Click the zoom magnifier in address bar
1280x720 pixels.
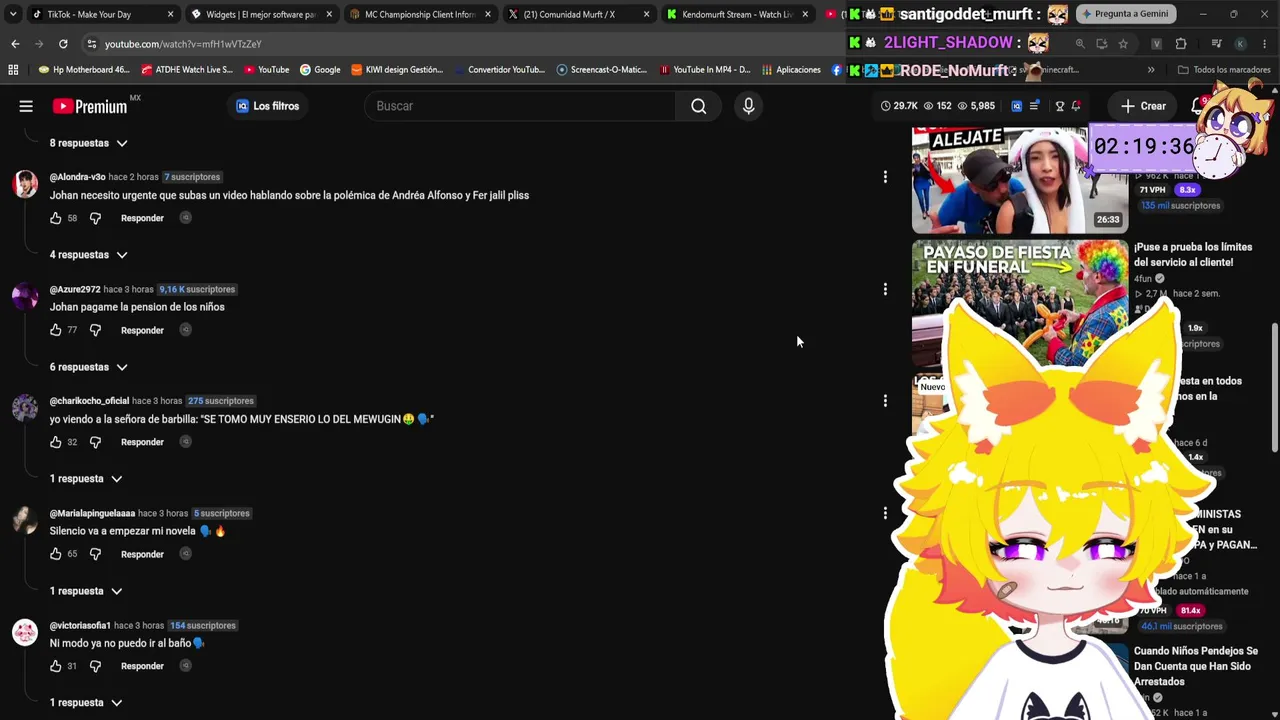[x=1080, y=44]
